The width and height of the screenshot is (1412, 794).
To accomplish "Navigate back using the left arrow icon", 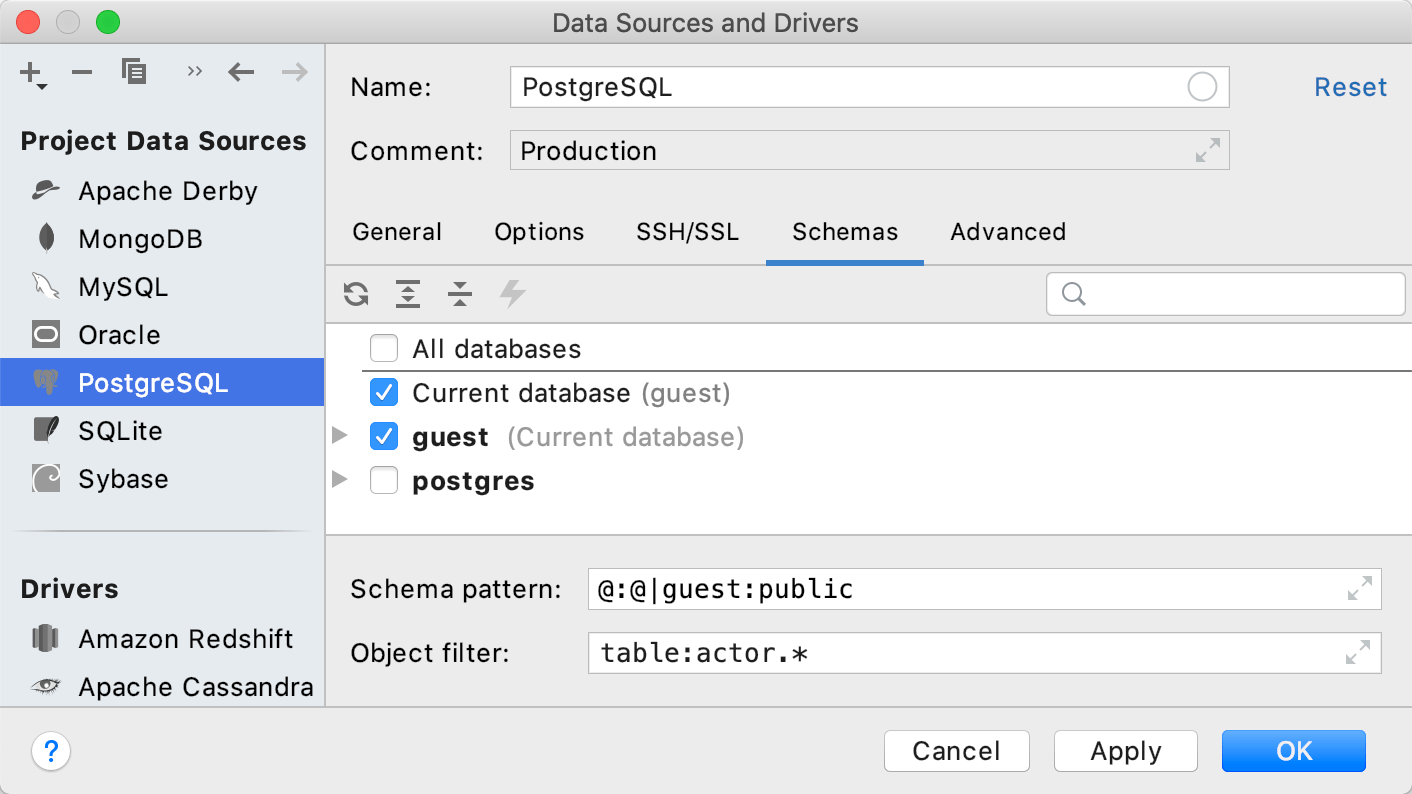I will click(241, 71).
